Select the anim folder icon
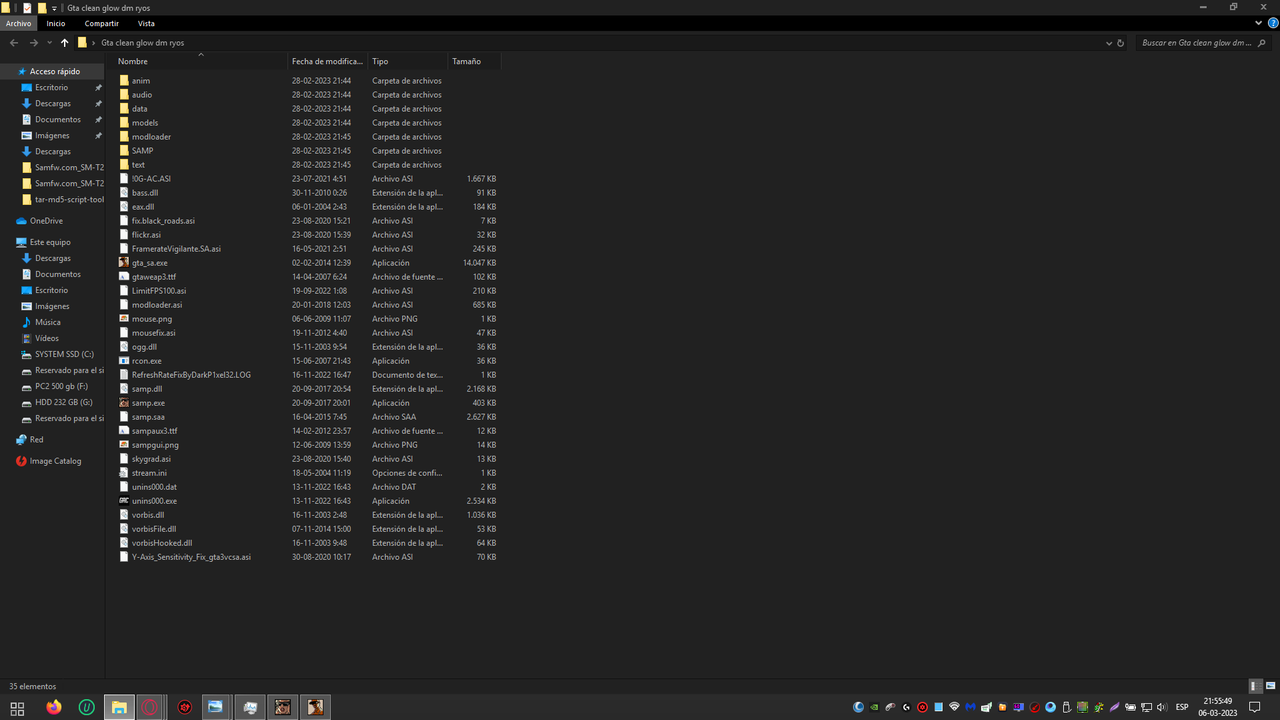Viewport: 1280px width, 720px height. [124, 81]
